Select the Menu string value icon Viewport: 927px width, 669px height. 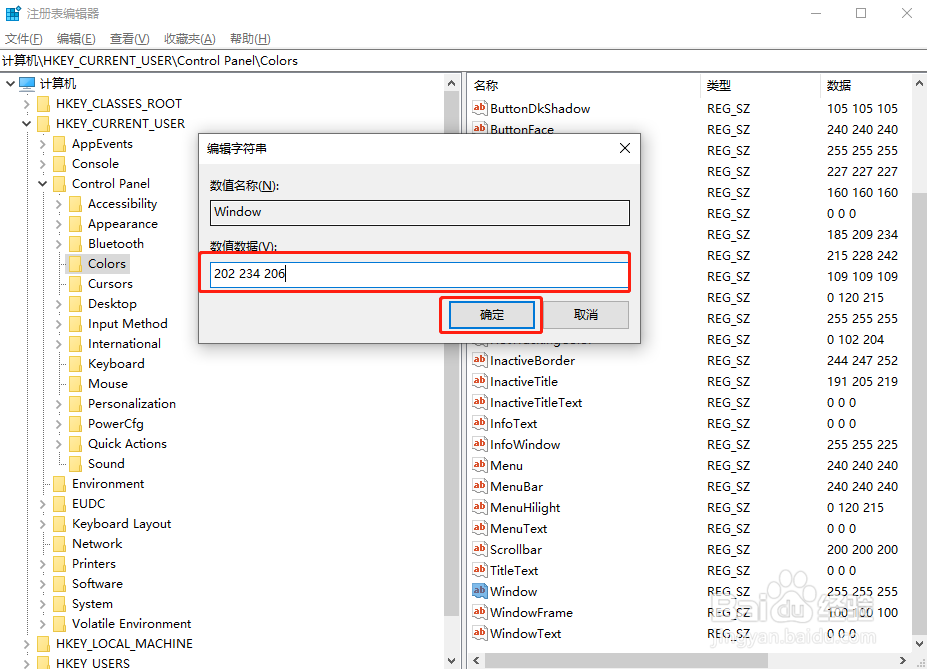(479, 465)
